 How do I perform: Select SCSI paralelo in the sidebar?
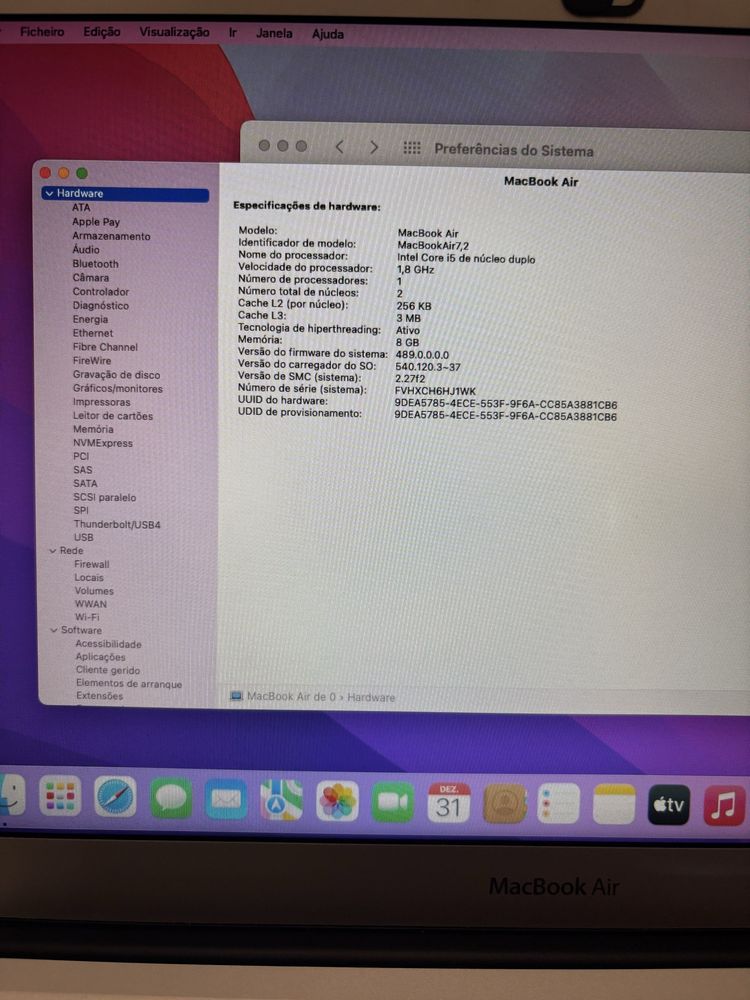pyautogui.click(x=105, y=497)
